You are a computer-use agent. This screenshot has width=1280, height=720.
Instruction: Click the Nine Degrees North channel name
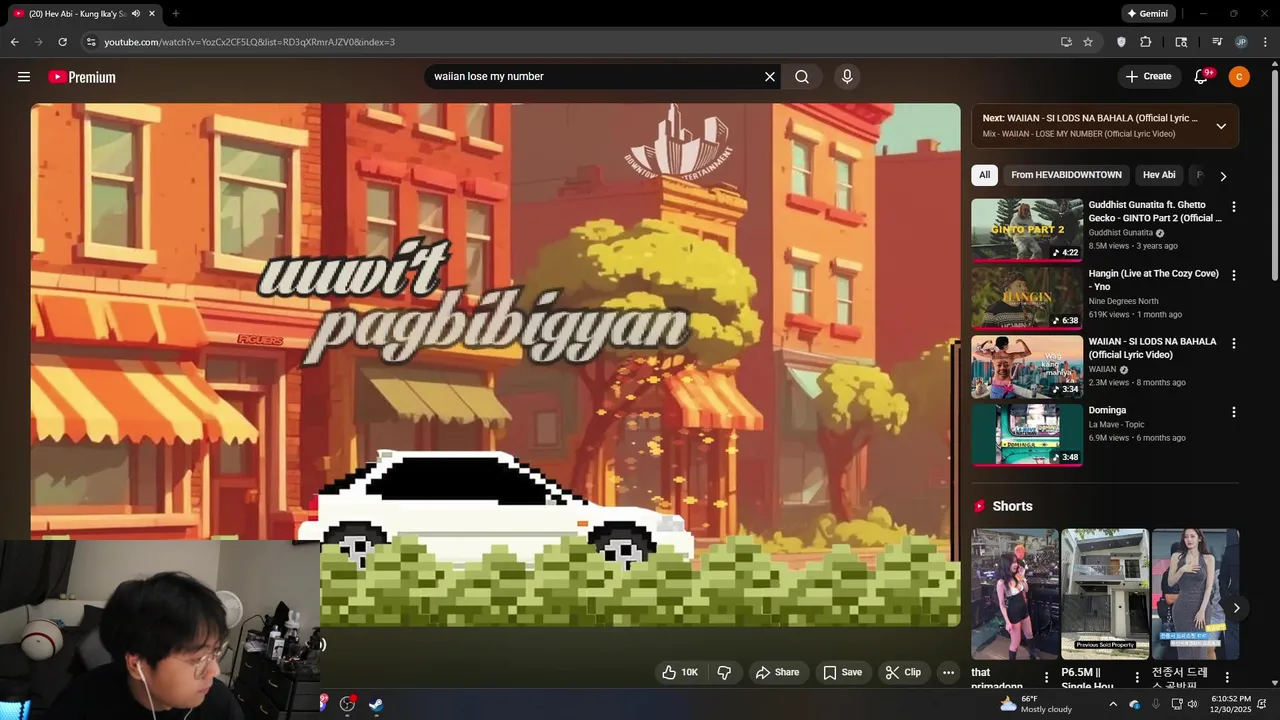pos(1124,301)
